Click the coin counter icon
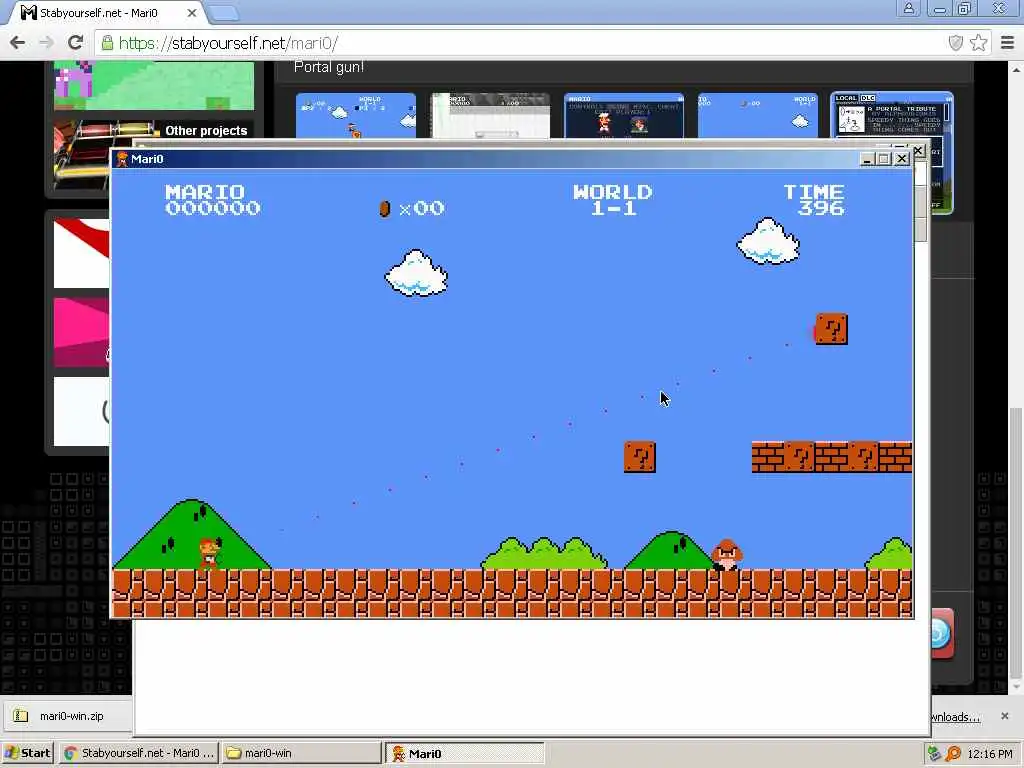 pyautogui.click(x=385, y=208)
